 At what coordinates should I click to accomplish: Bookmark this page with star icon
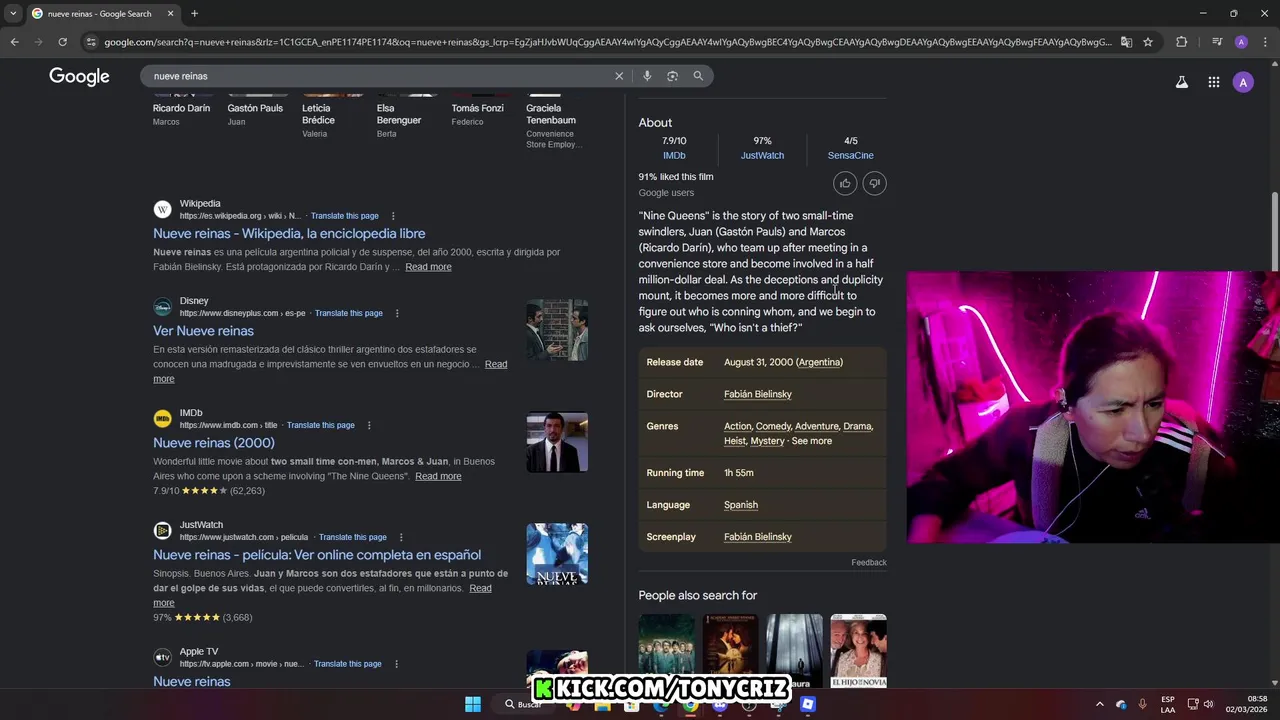[x=1148, y=42]
